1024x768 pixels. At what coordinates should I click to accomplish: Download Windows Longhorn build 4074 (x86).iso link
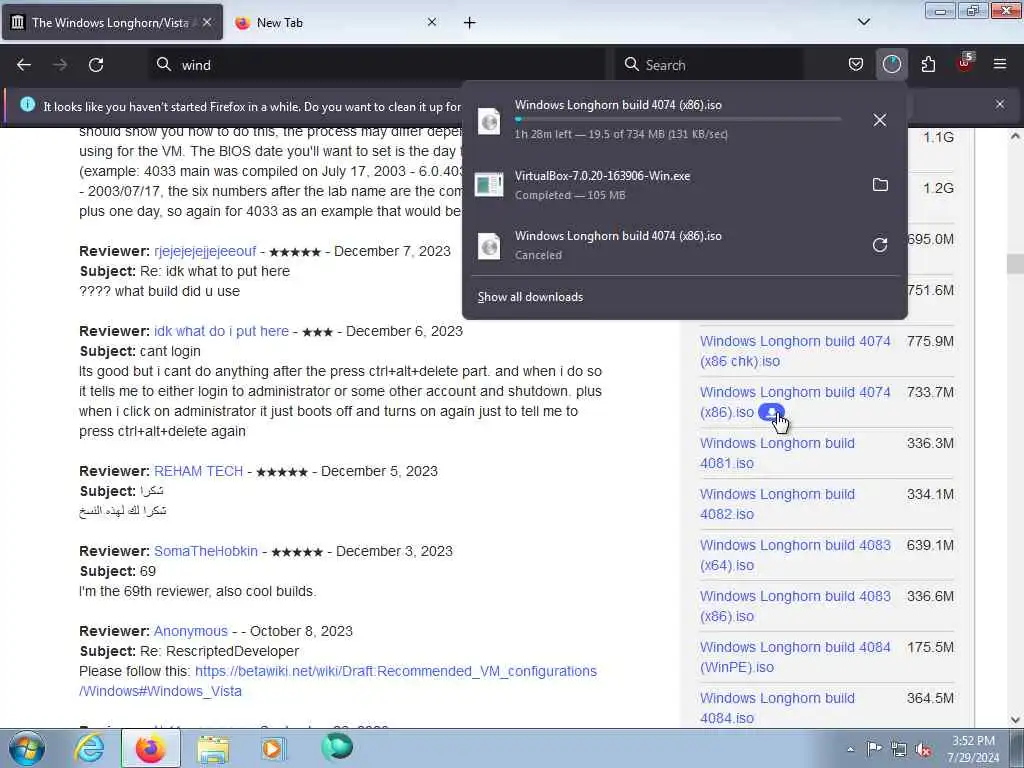coord(795,402)
